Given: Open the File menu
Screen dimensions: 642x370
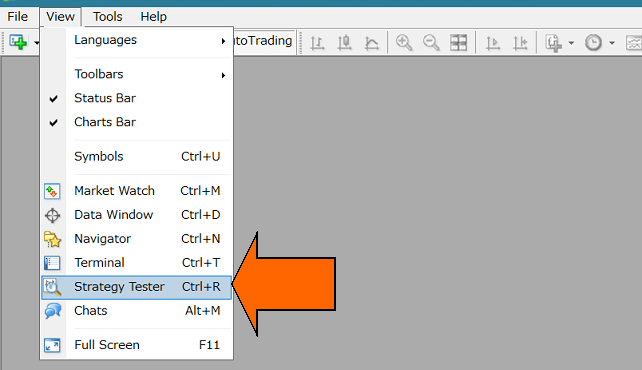Looking at the screenshot, I should click(18, 17).
